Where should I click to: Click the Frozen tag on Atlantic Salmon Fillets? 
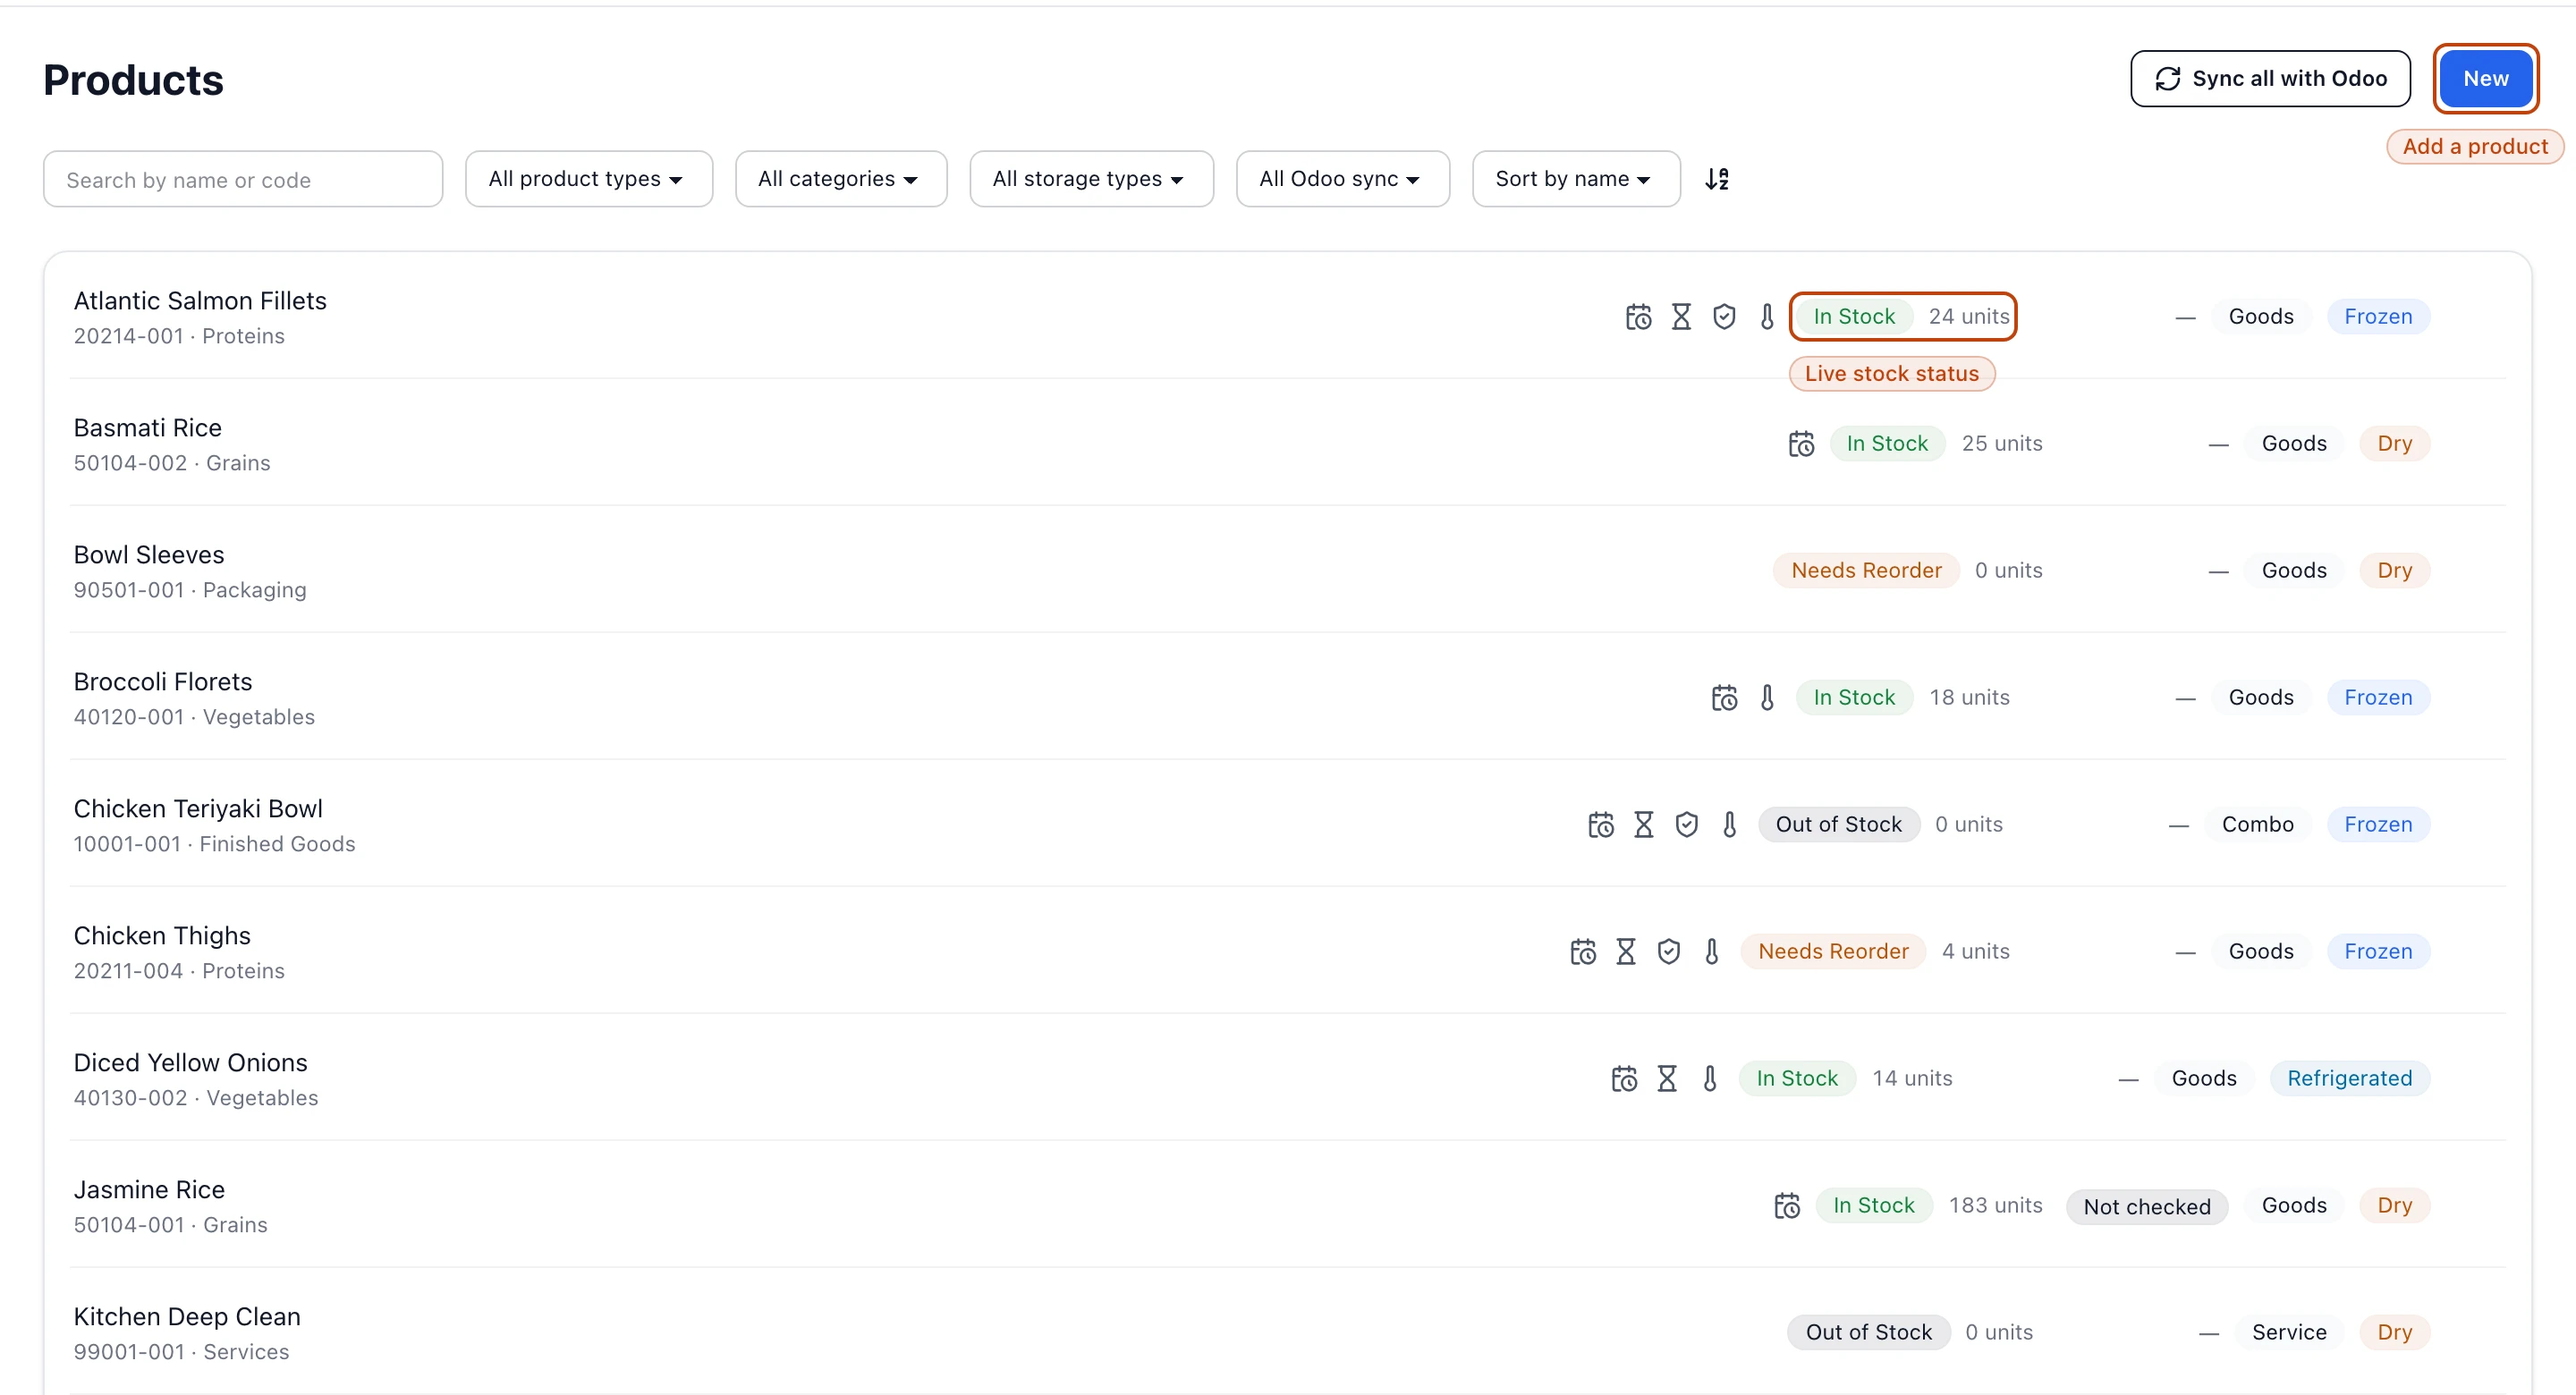(2378, 317)
